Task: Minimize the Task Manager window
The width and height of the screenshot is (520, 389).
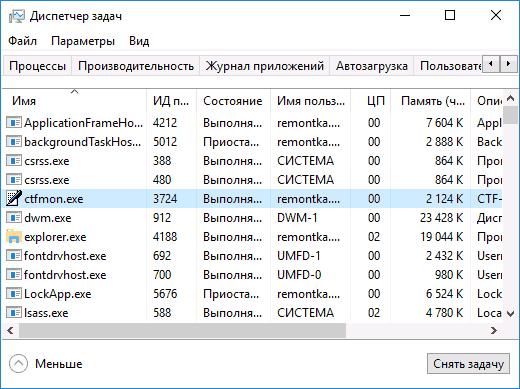Action: click(405, 15)
